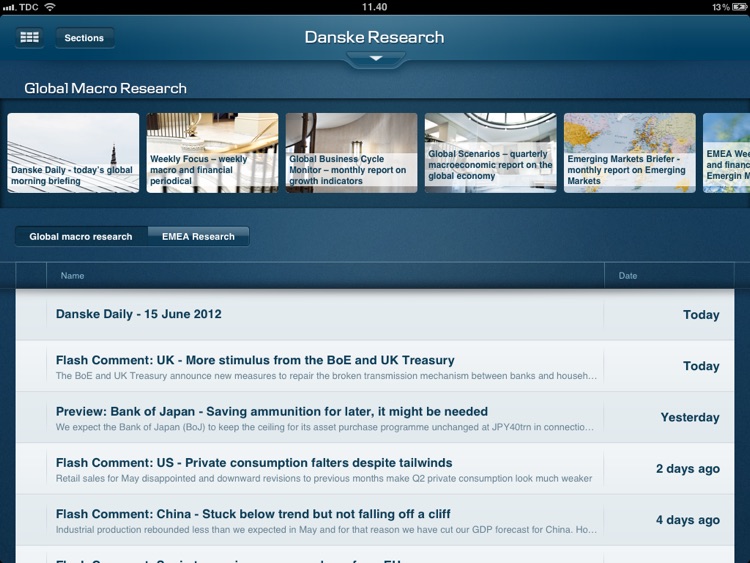Image resolution: width=750 pixels, height=563 pixels.
Task: Click the '2 days ago' date cell
Action: click(688, 469)
